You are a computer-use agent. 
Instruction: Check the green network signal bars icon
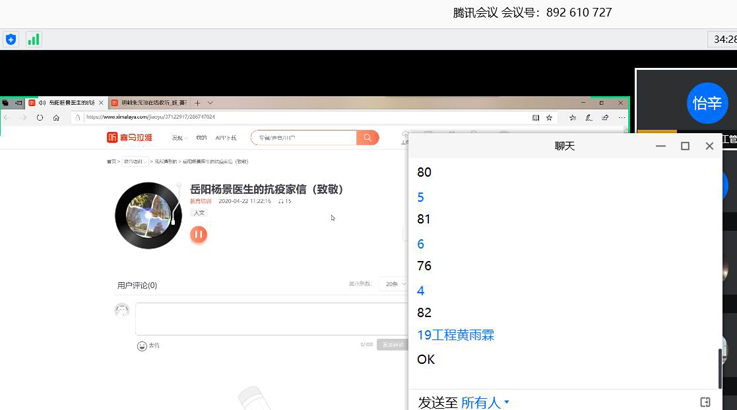pos(33,40)
